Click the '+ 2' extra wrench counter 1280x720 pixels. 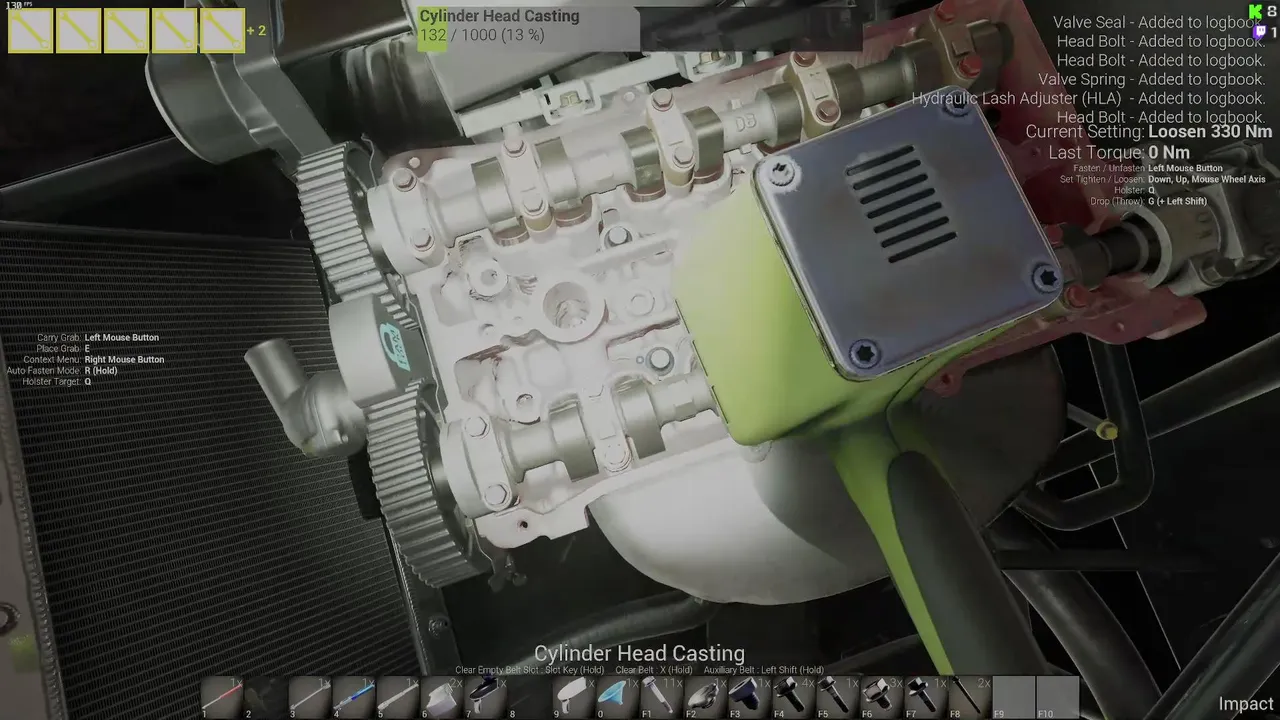point(257,31)
